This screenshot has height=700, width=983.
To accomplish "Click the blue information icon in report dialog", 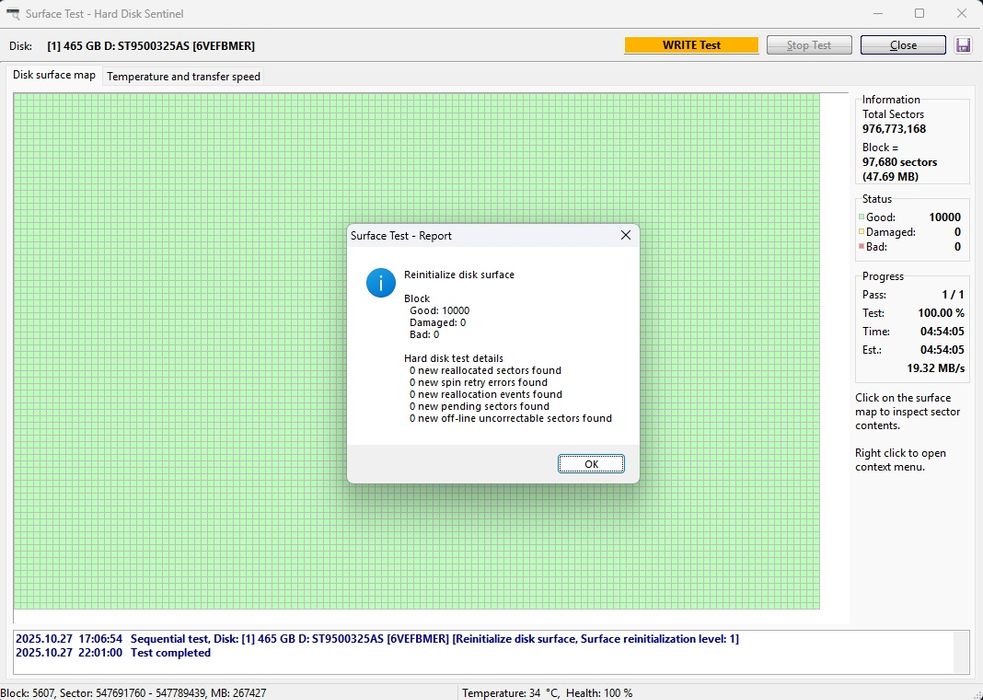I will click(381, 283).
